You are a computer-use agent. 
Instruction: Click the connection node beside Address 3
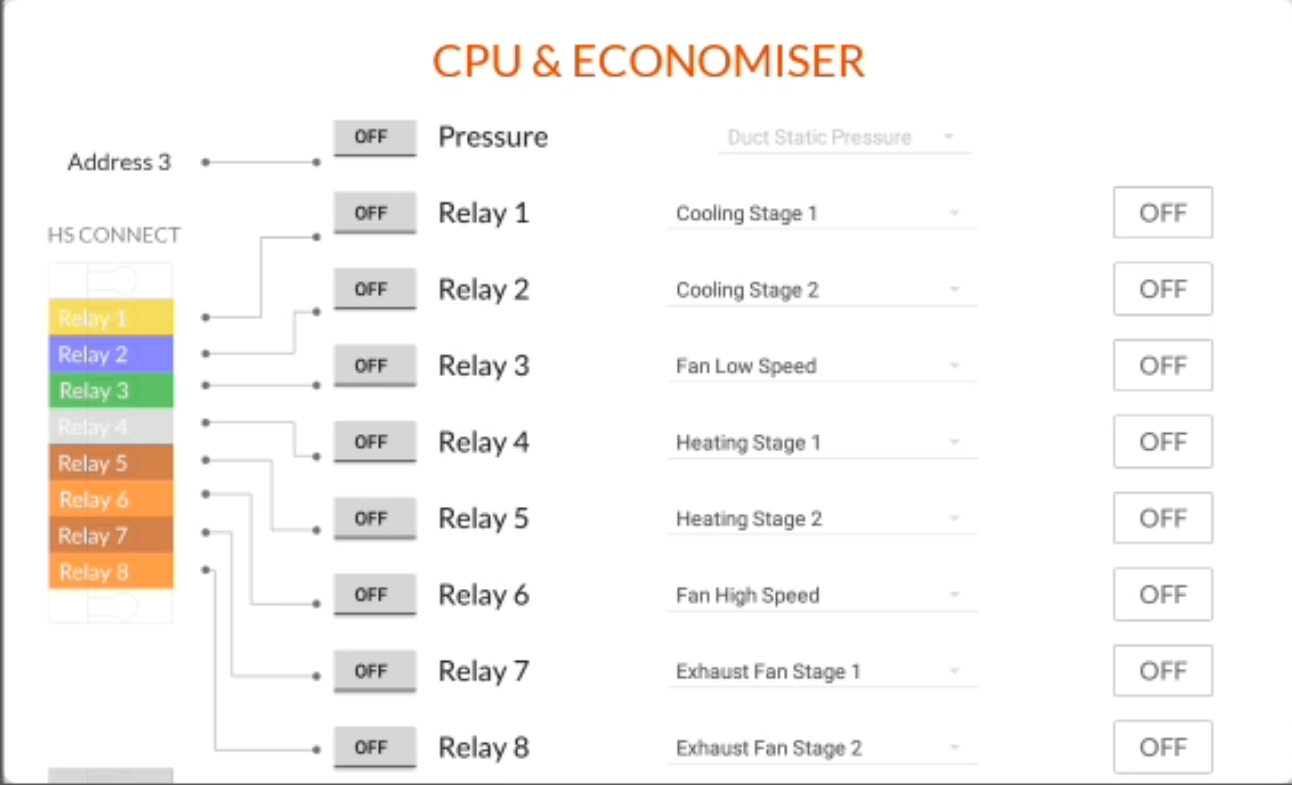click(204, 162)
